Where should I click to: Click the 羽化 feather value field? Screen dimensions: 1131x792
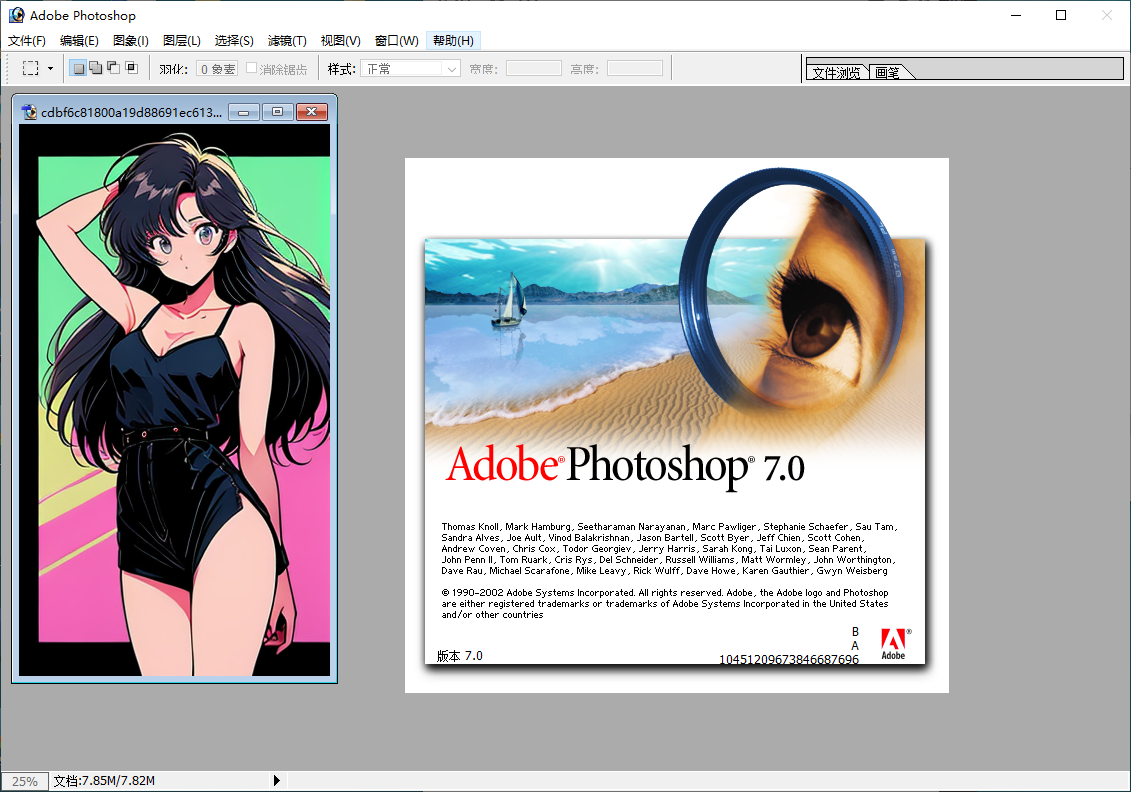click(216, 69)
